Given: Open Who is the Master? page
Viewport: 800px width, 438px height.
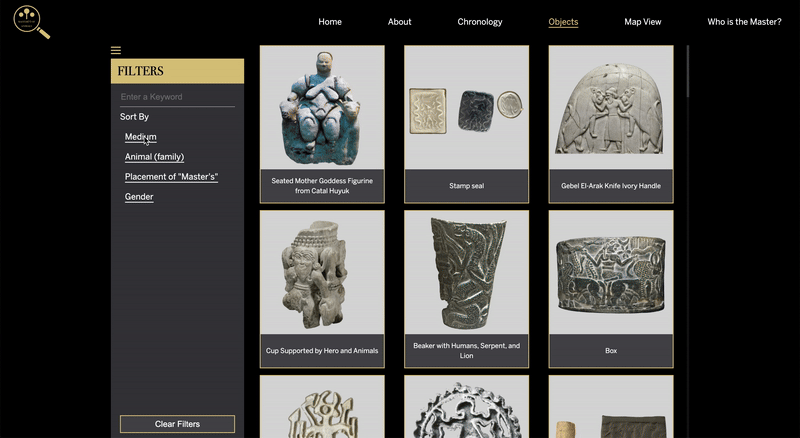Looking at the screenshot, I should [744, 22].
